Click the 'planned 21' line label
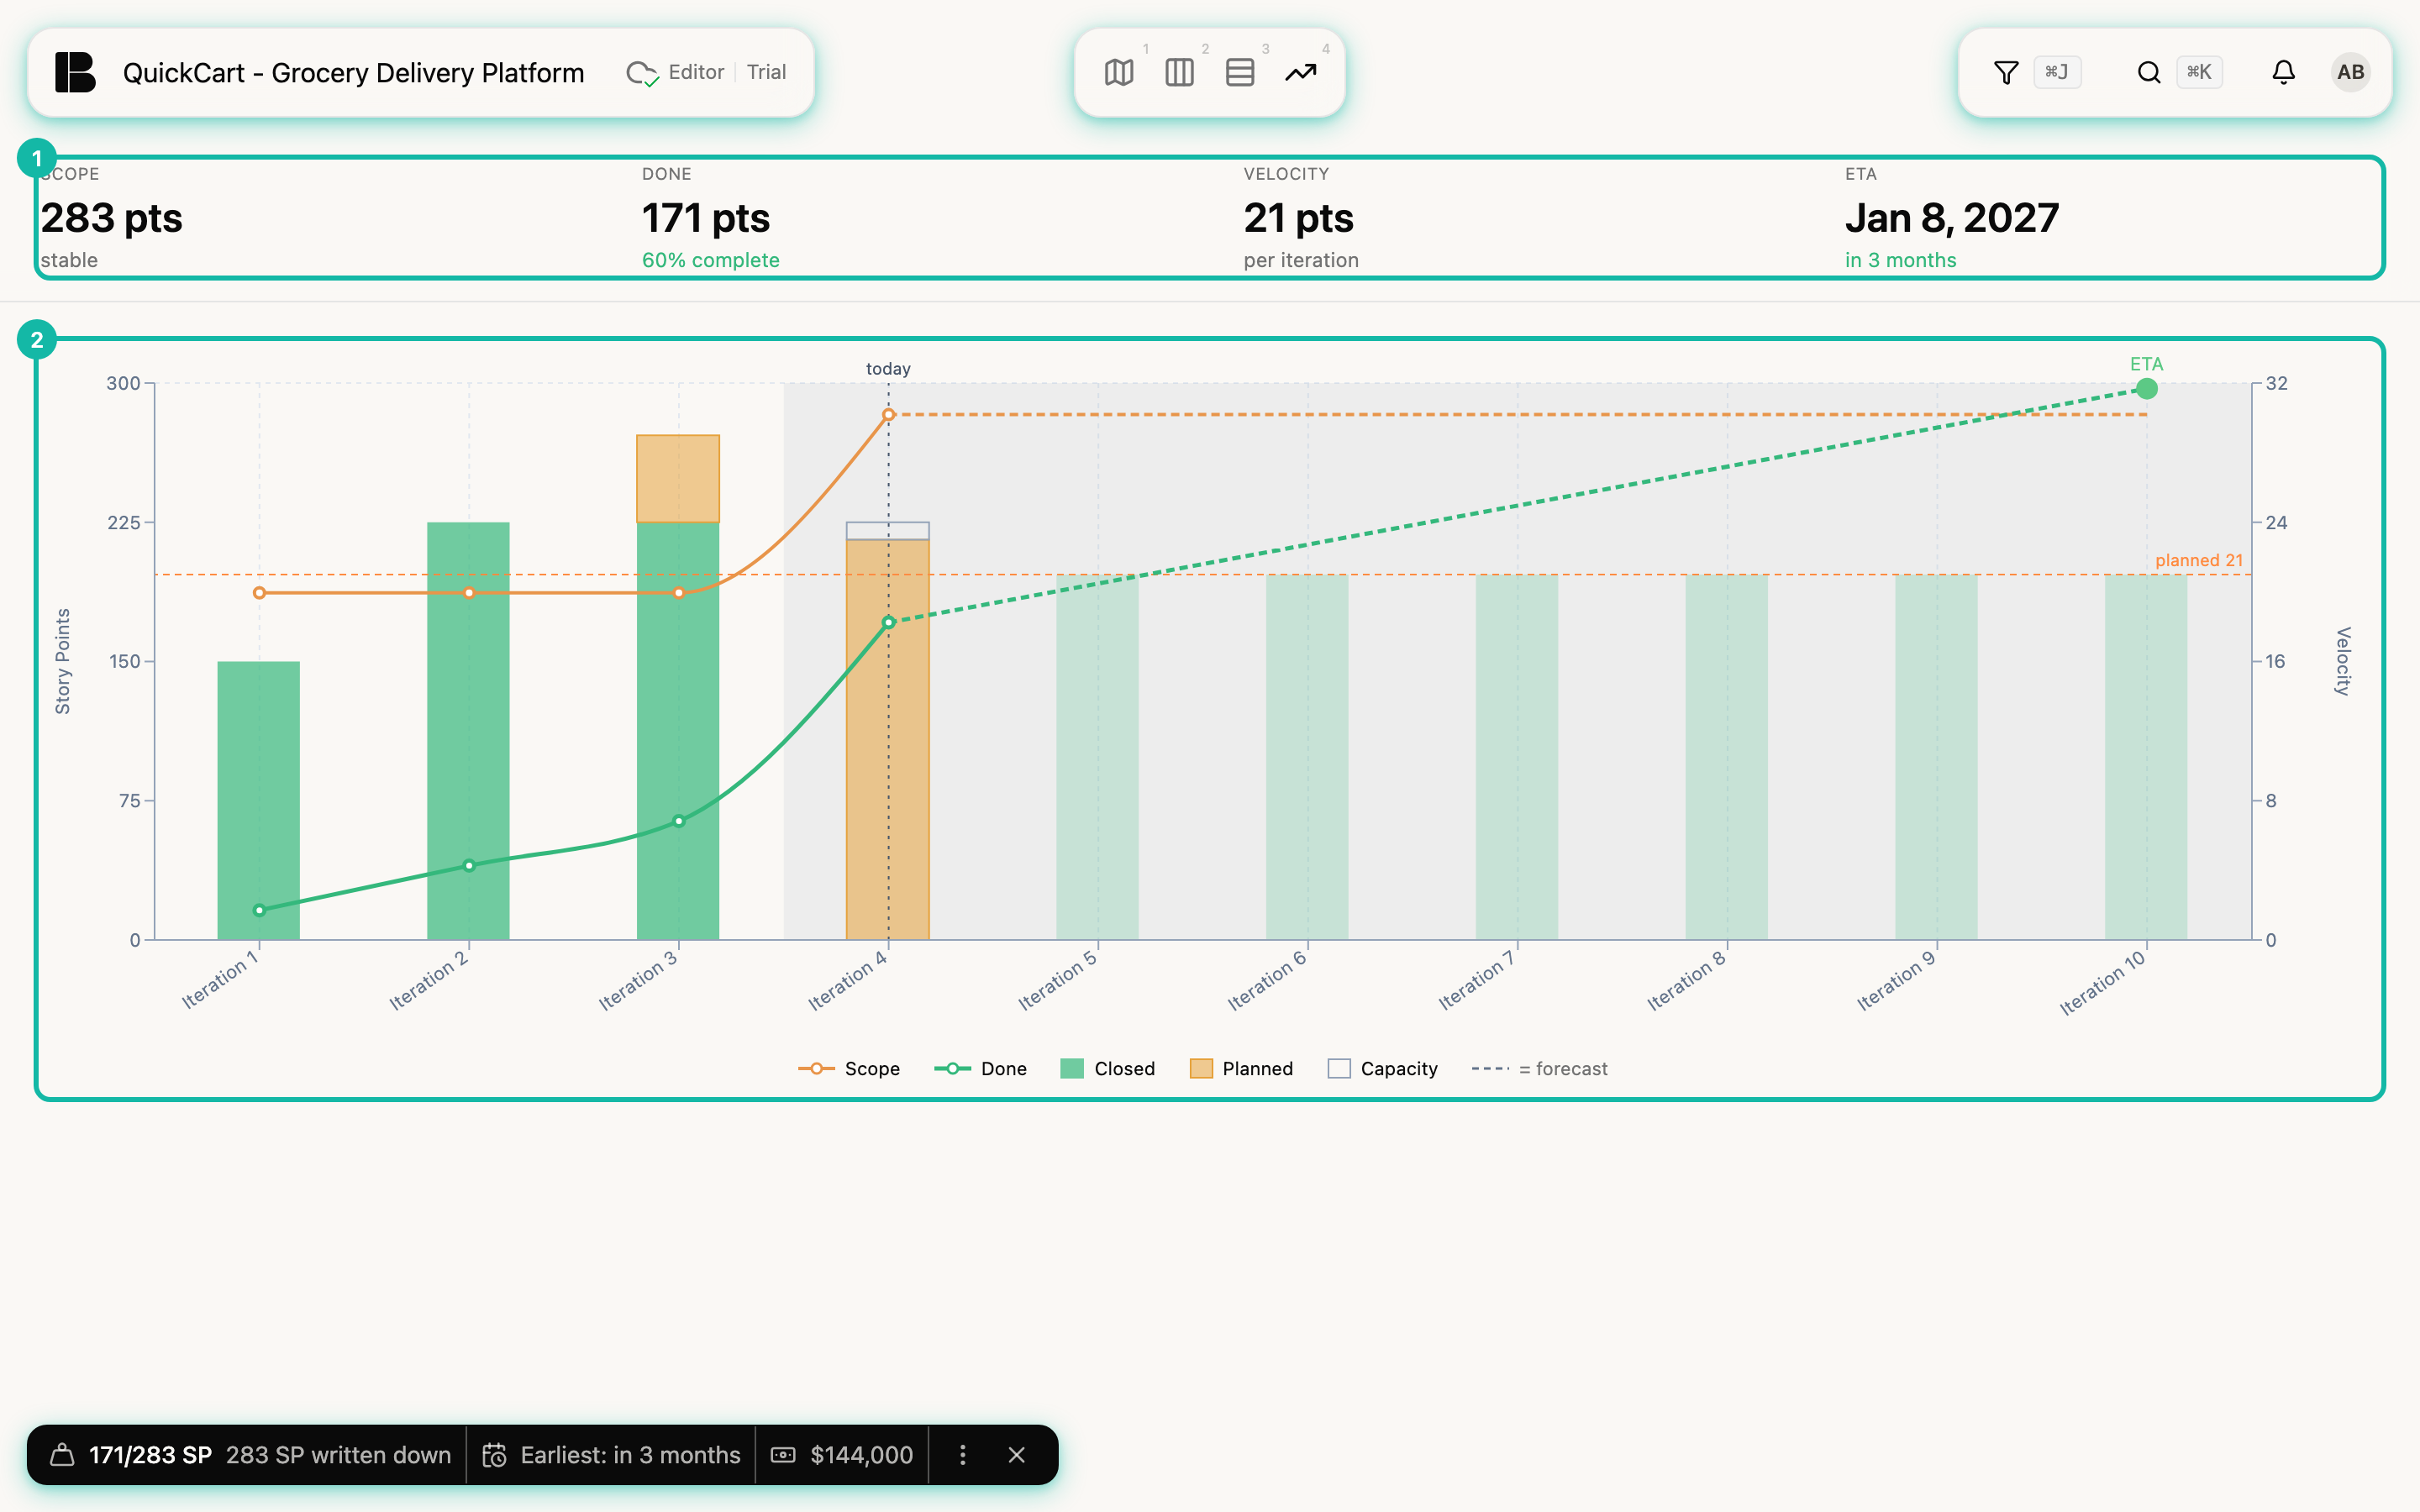The width and height of the screenshot is (2420, 1512). (x=2199, y=560)
